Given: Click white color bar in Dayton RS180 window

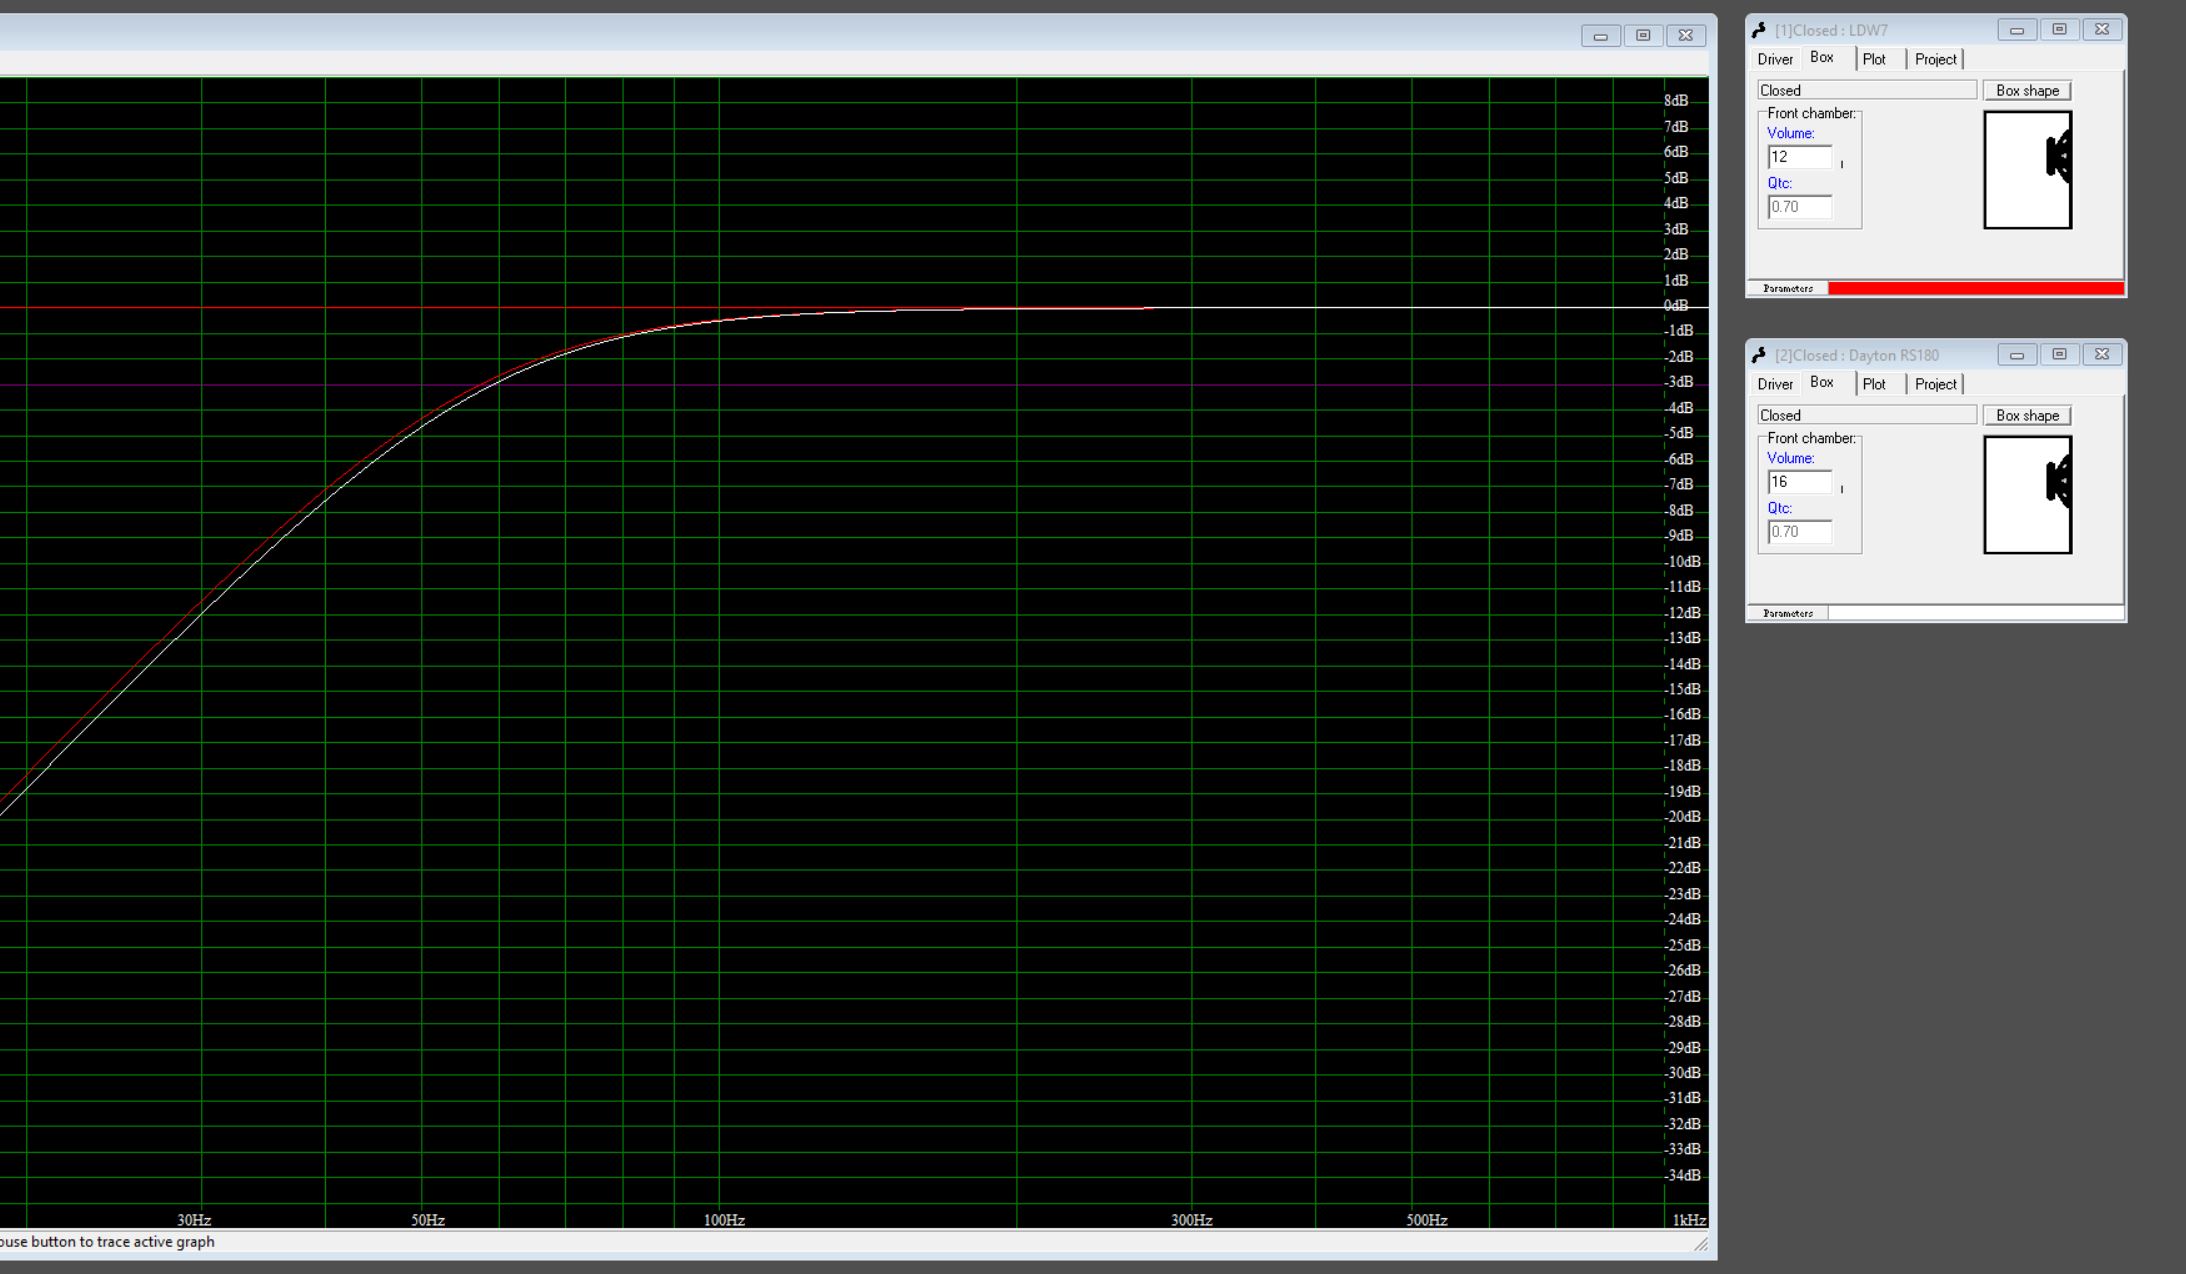Looking at the screenshot, I should point(1976,613).
